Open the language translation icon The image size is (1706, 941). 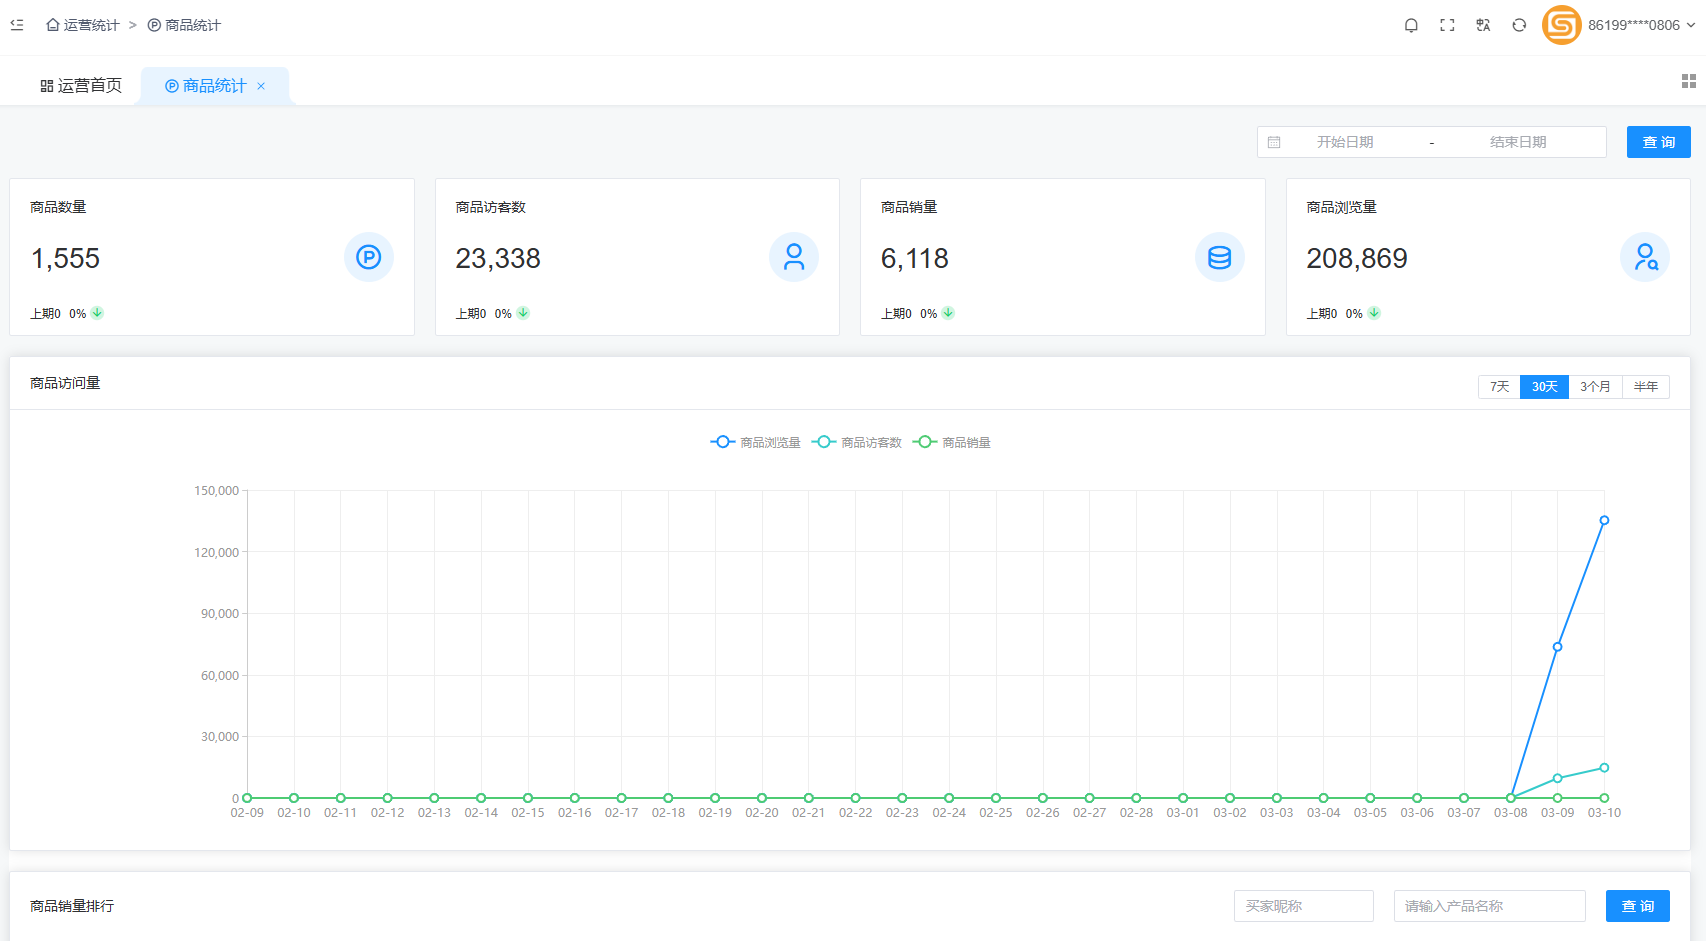(x=1483, y=25)
